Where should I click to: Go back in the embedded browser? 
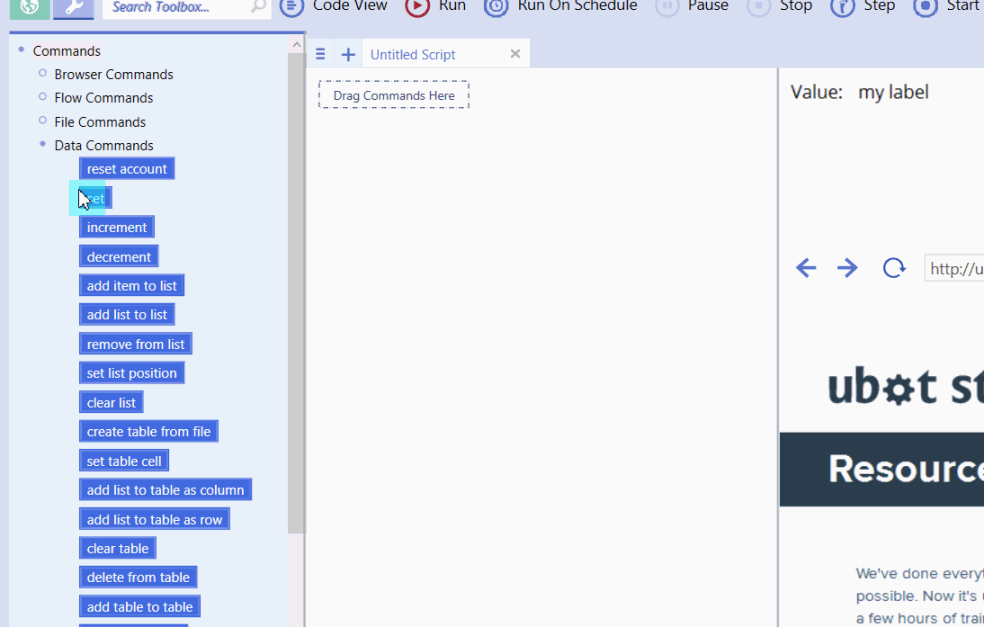[806, 268]
